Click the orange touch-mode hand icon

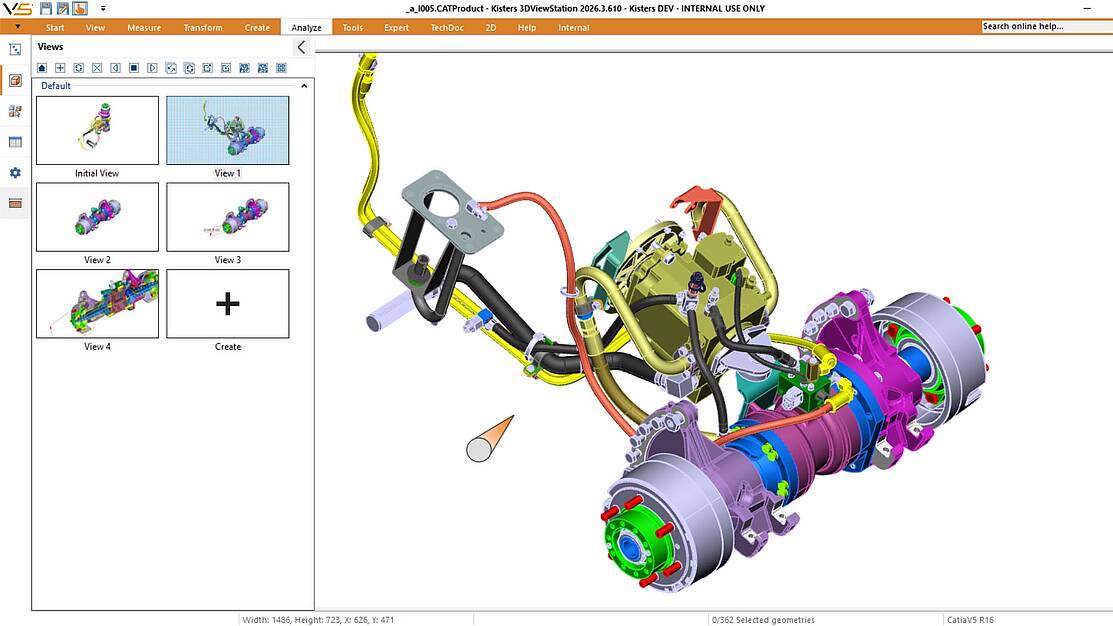pos(80,9)
